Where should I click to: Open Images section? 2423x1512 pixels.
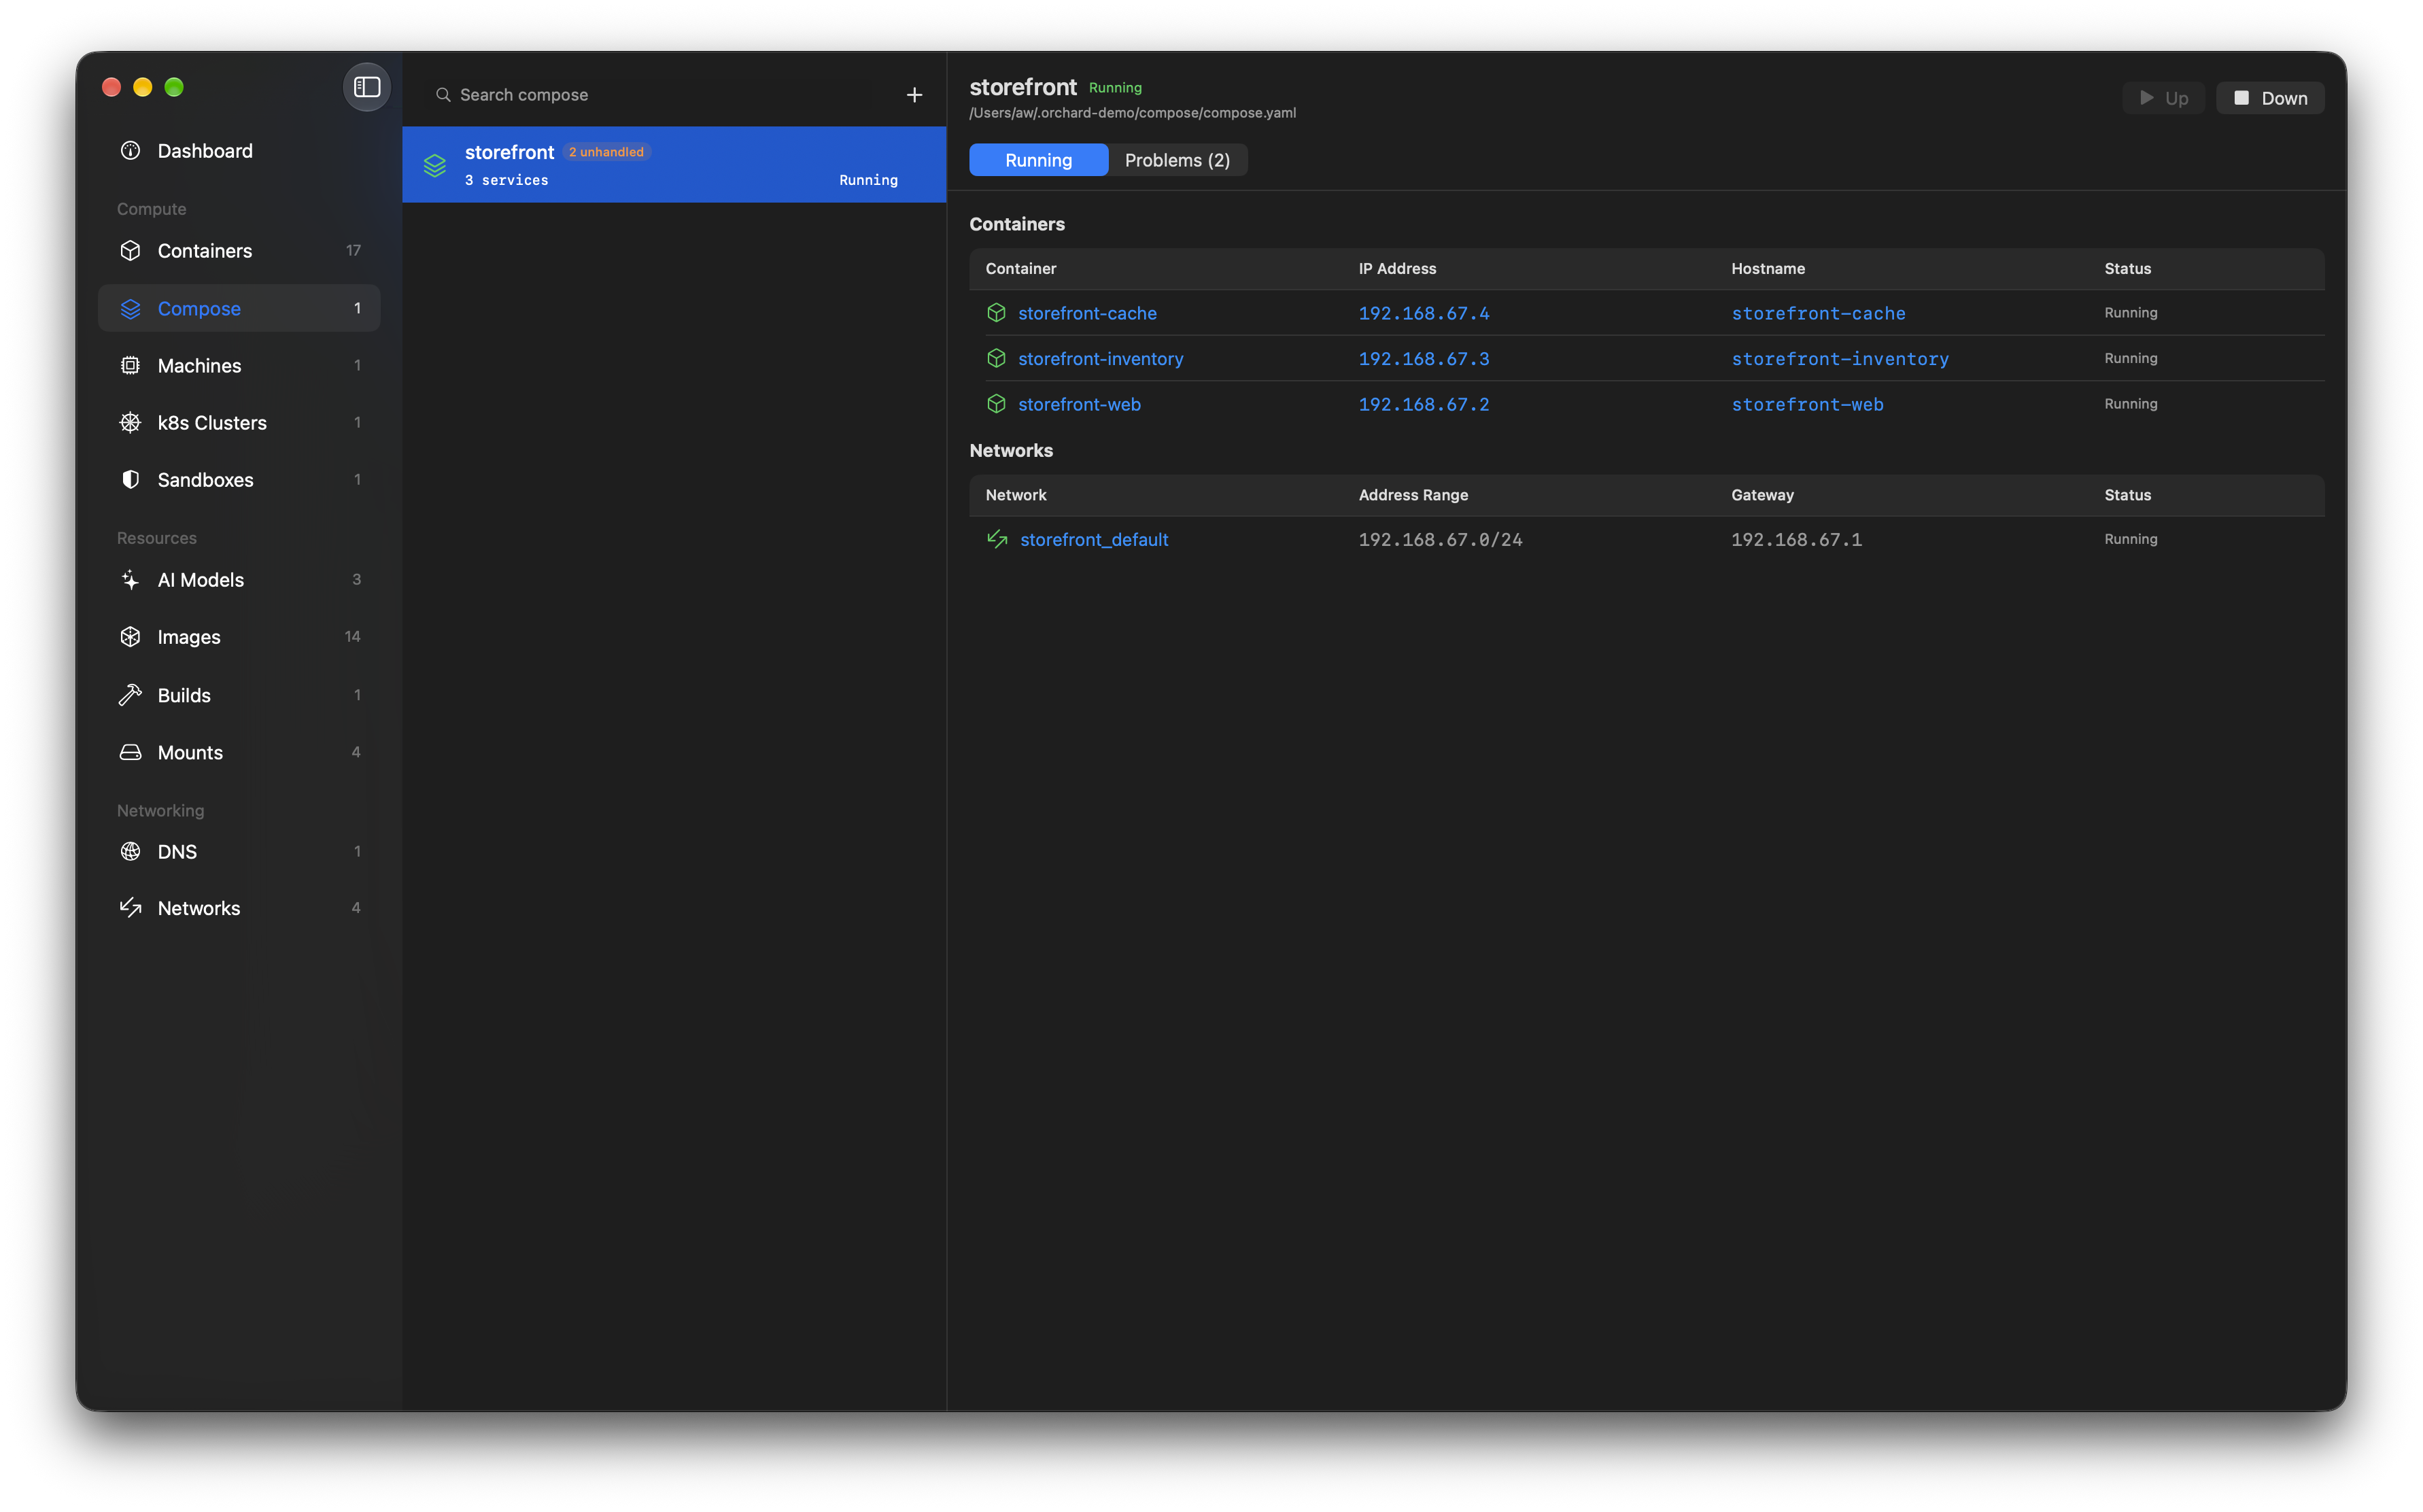(x=239, y=637)
